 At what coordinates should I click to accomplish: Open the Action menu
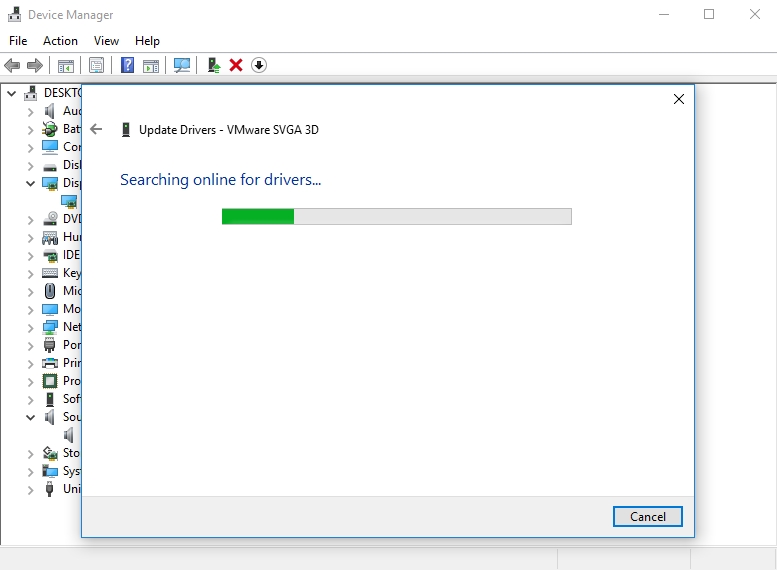click(60, 41)
